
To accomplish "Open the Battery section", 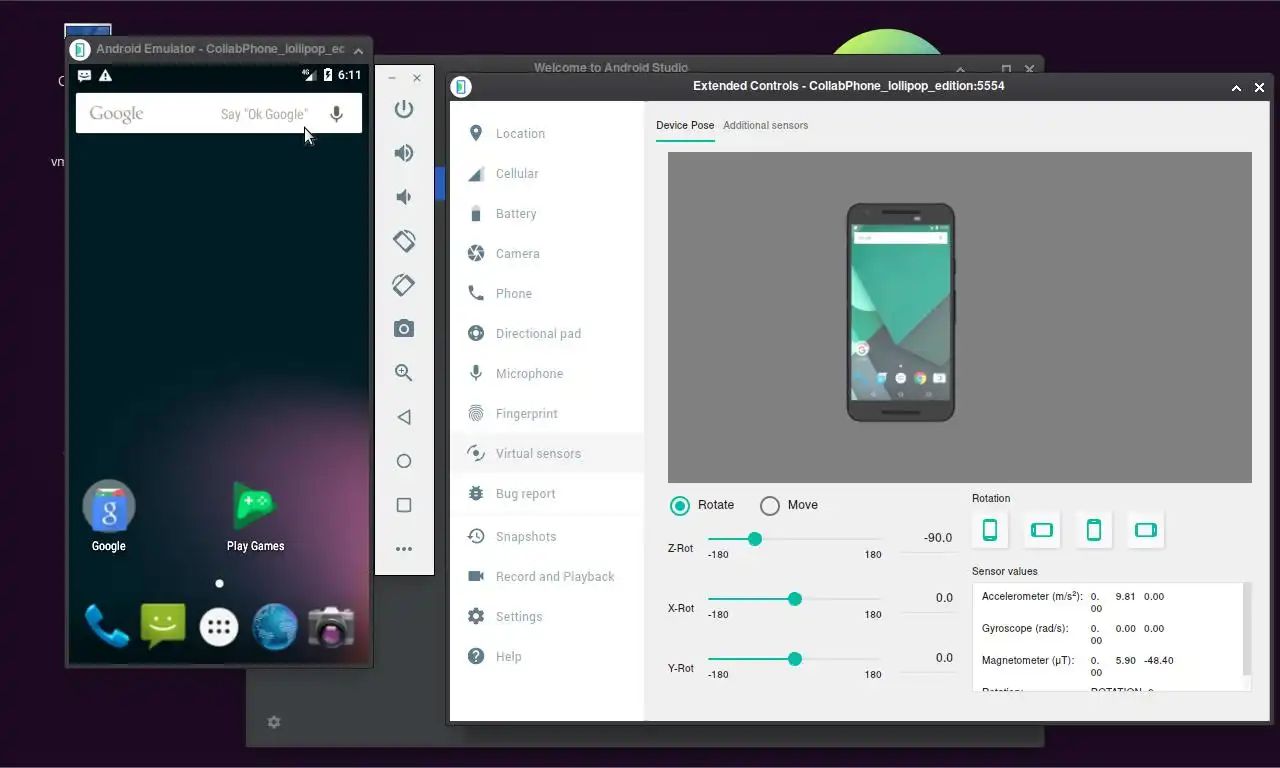I will click(547, 214).
